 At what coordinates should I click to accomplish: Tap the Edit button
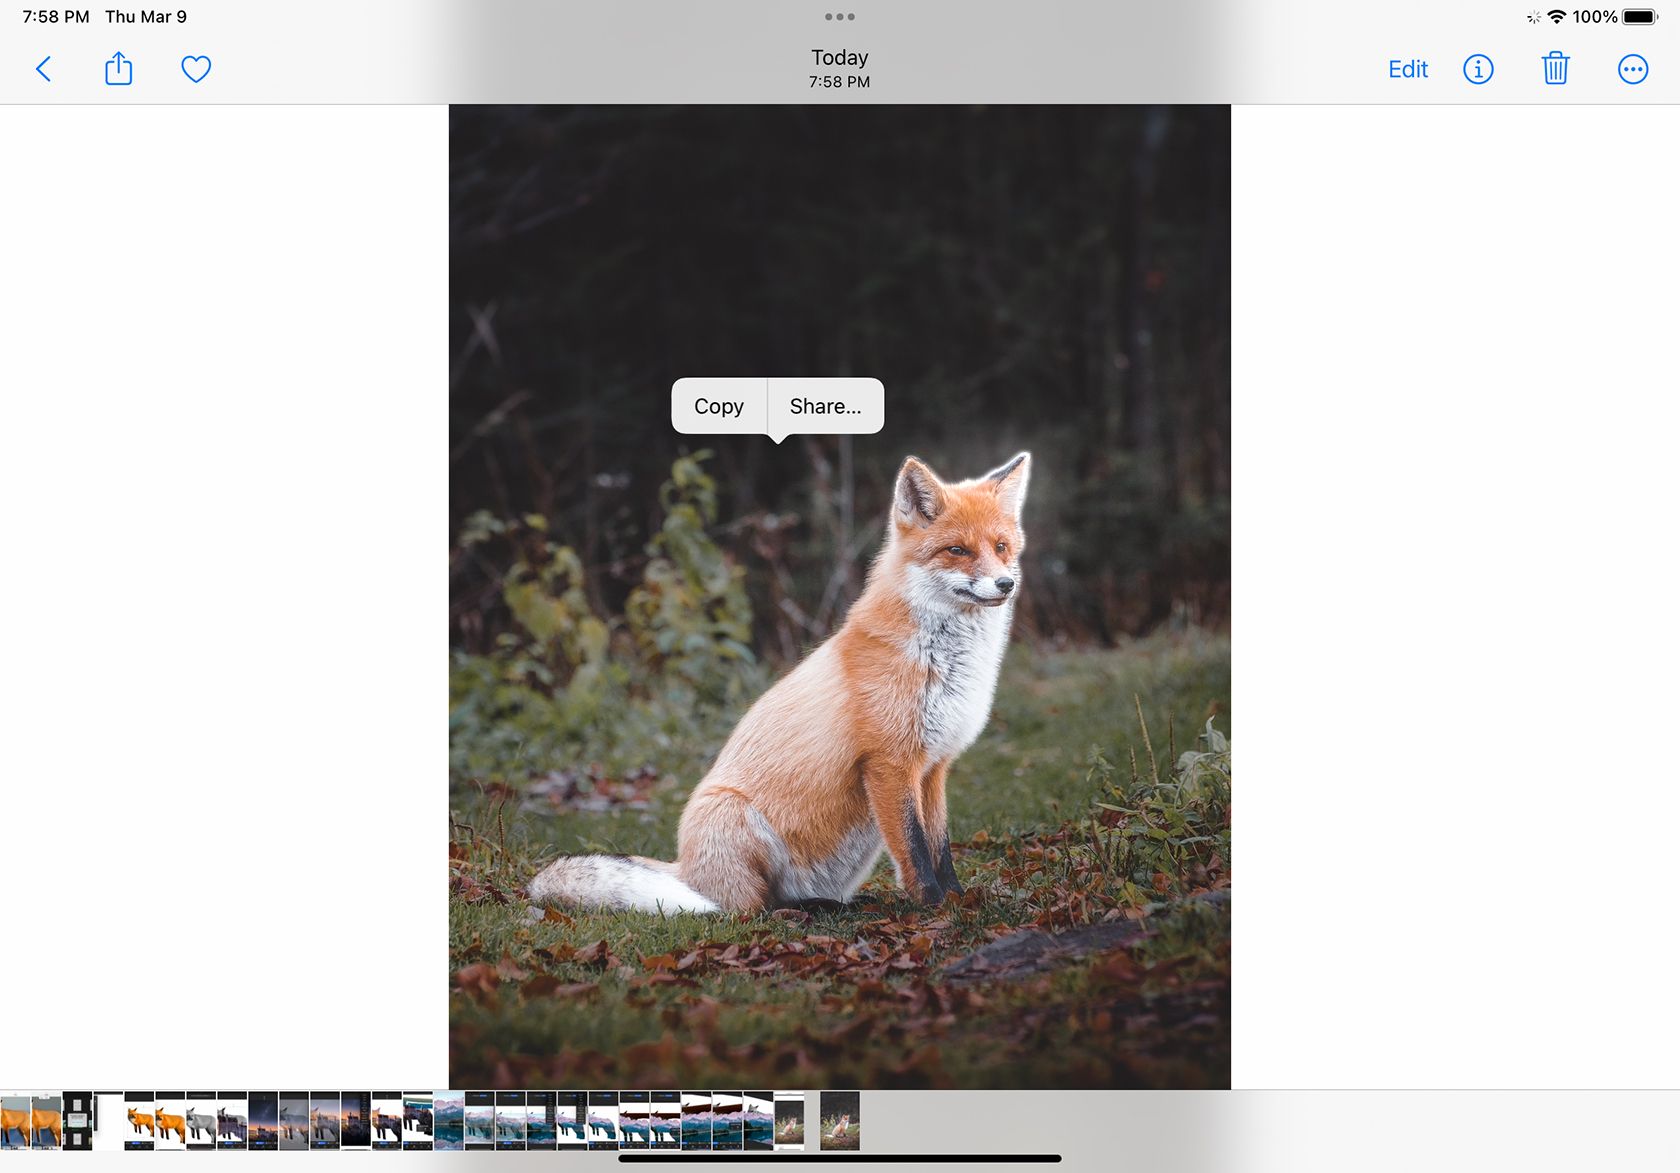point(1407,69)
